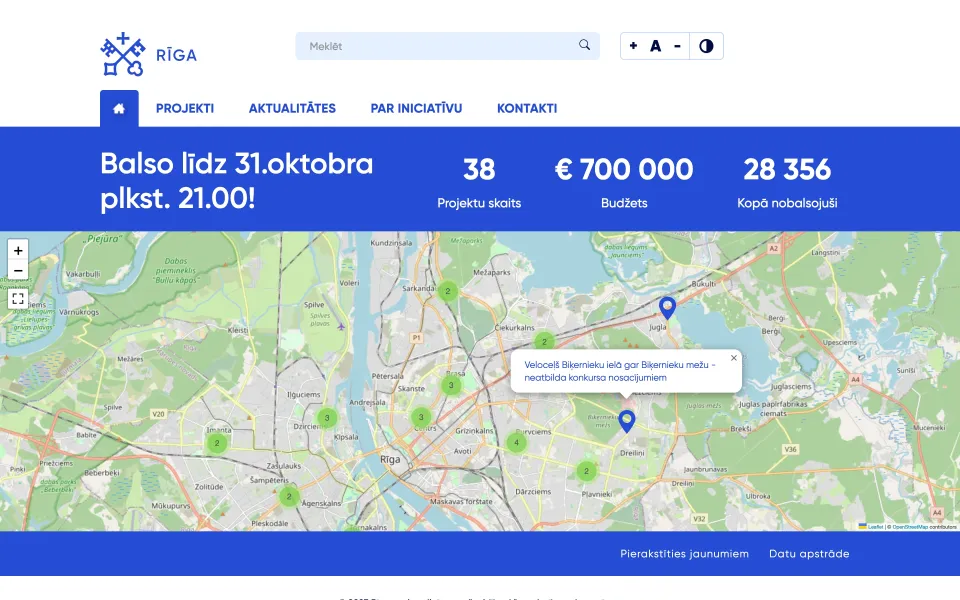Open the PROJEKTI menu item

tap(185, 108)
